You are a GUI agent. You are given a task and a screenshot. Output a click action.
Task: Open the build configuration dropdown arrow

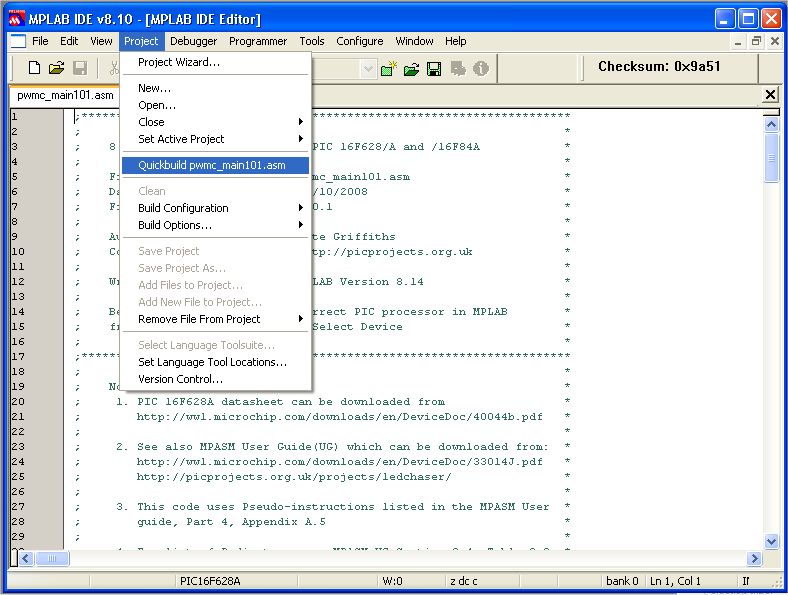[368, 68]
